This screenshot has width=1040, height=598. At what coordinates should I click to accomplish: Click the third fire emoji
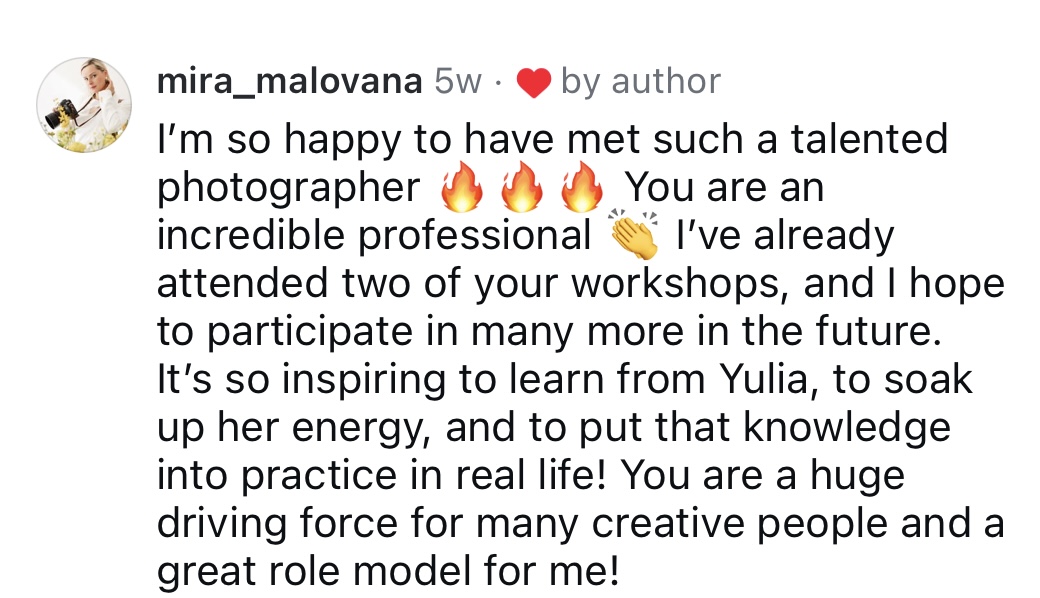pos(581,188)
